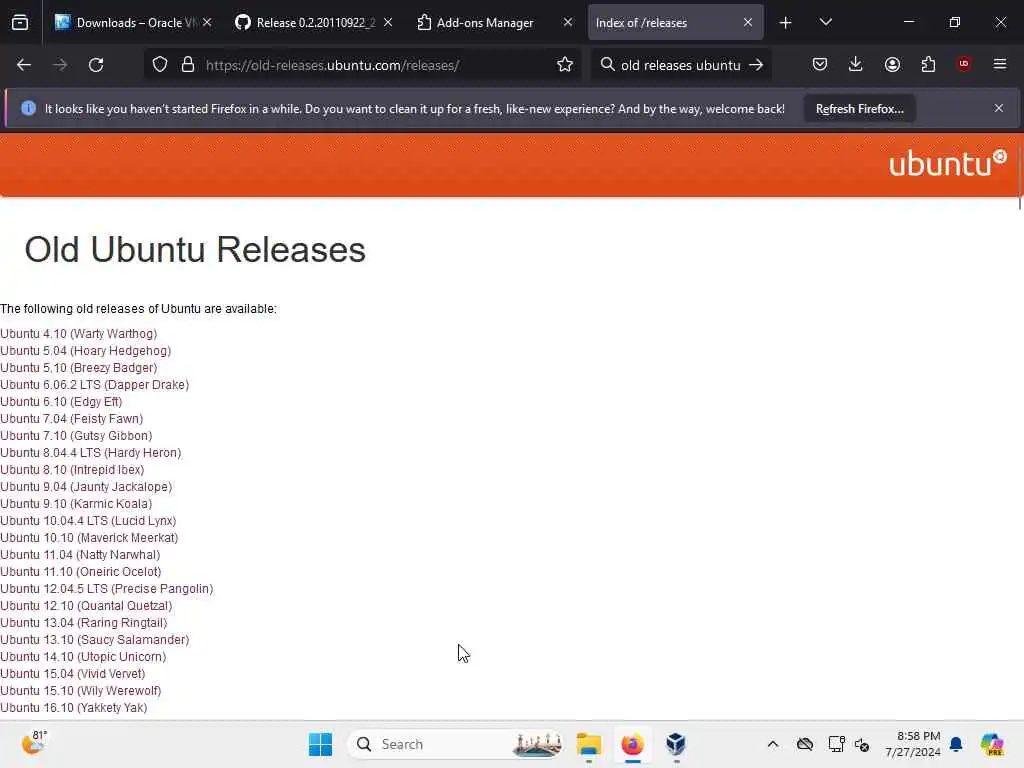Open the weather widget showing 81°
This screenshot has width=1024, height=768.
tap(33, 743)
